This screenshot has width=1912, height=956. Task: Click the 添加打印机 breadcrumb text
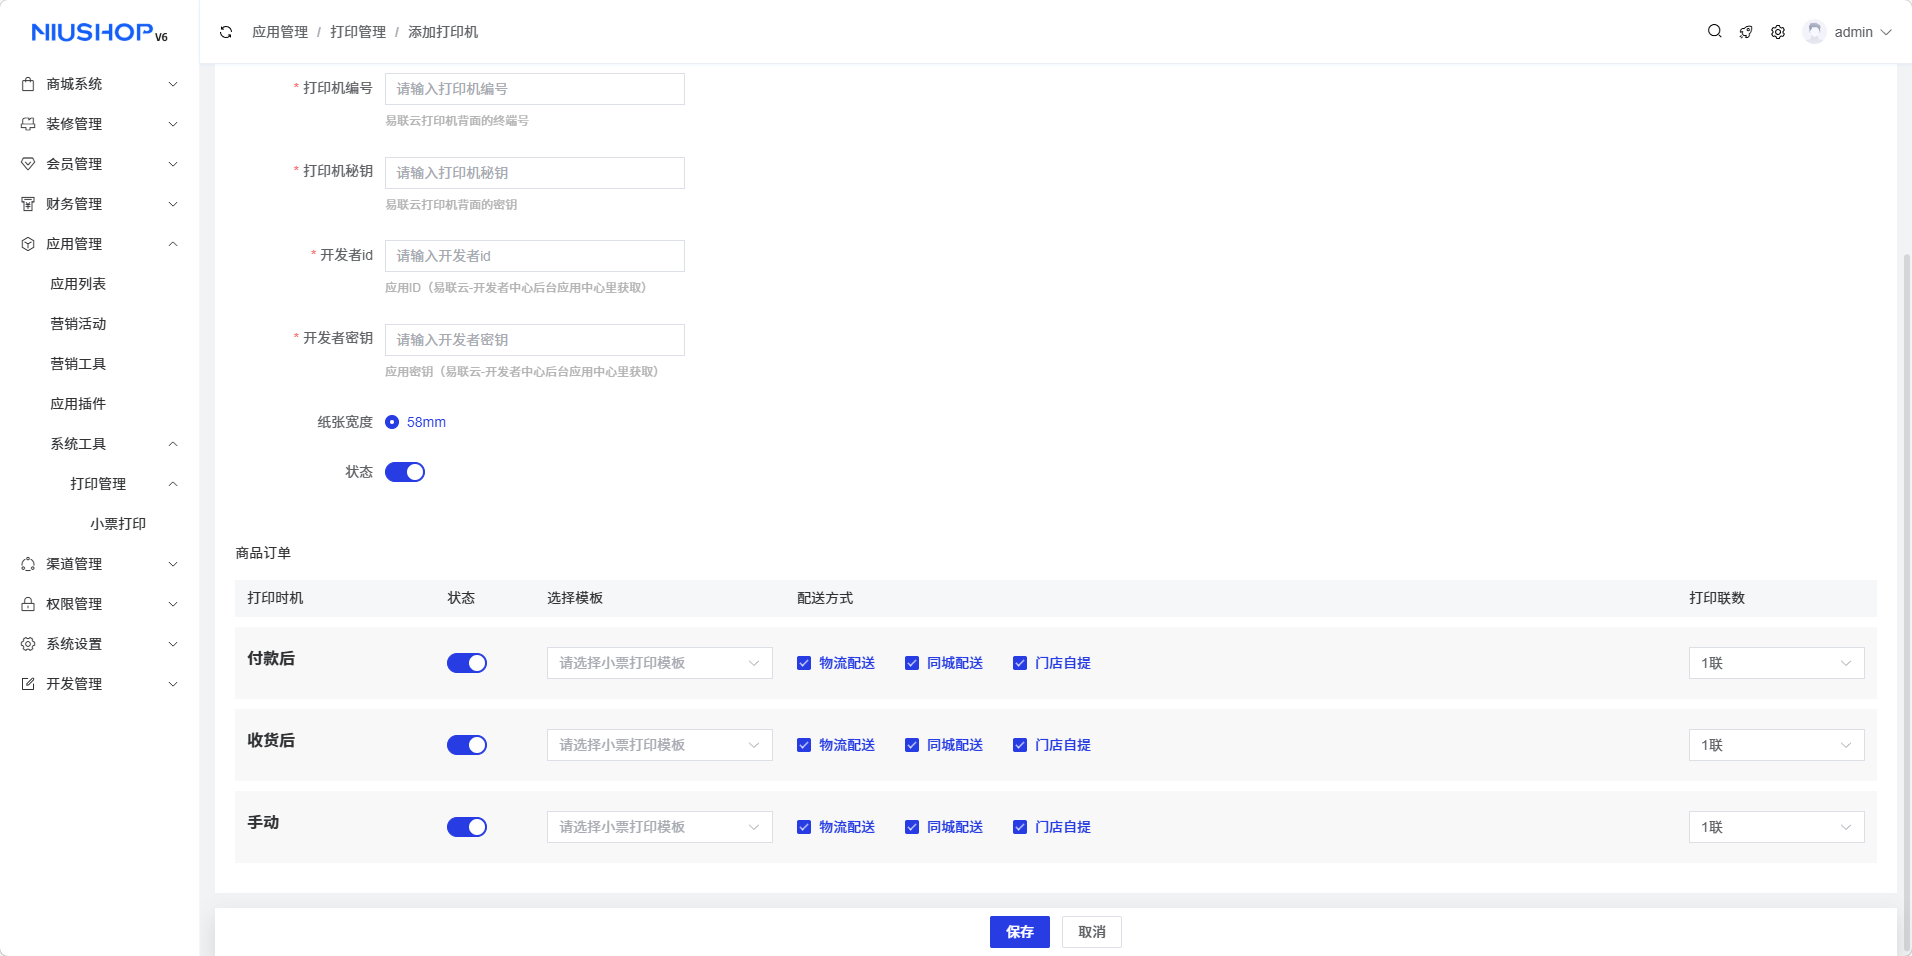click(x=443, y=32)
